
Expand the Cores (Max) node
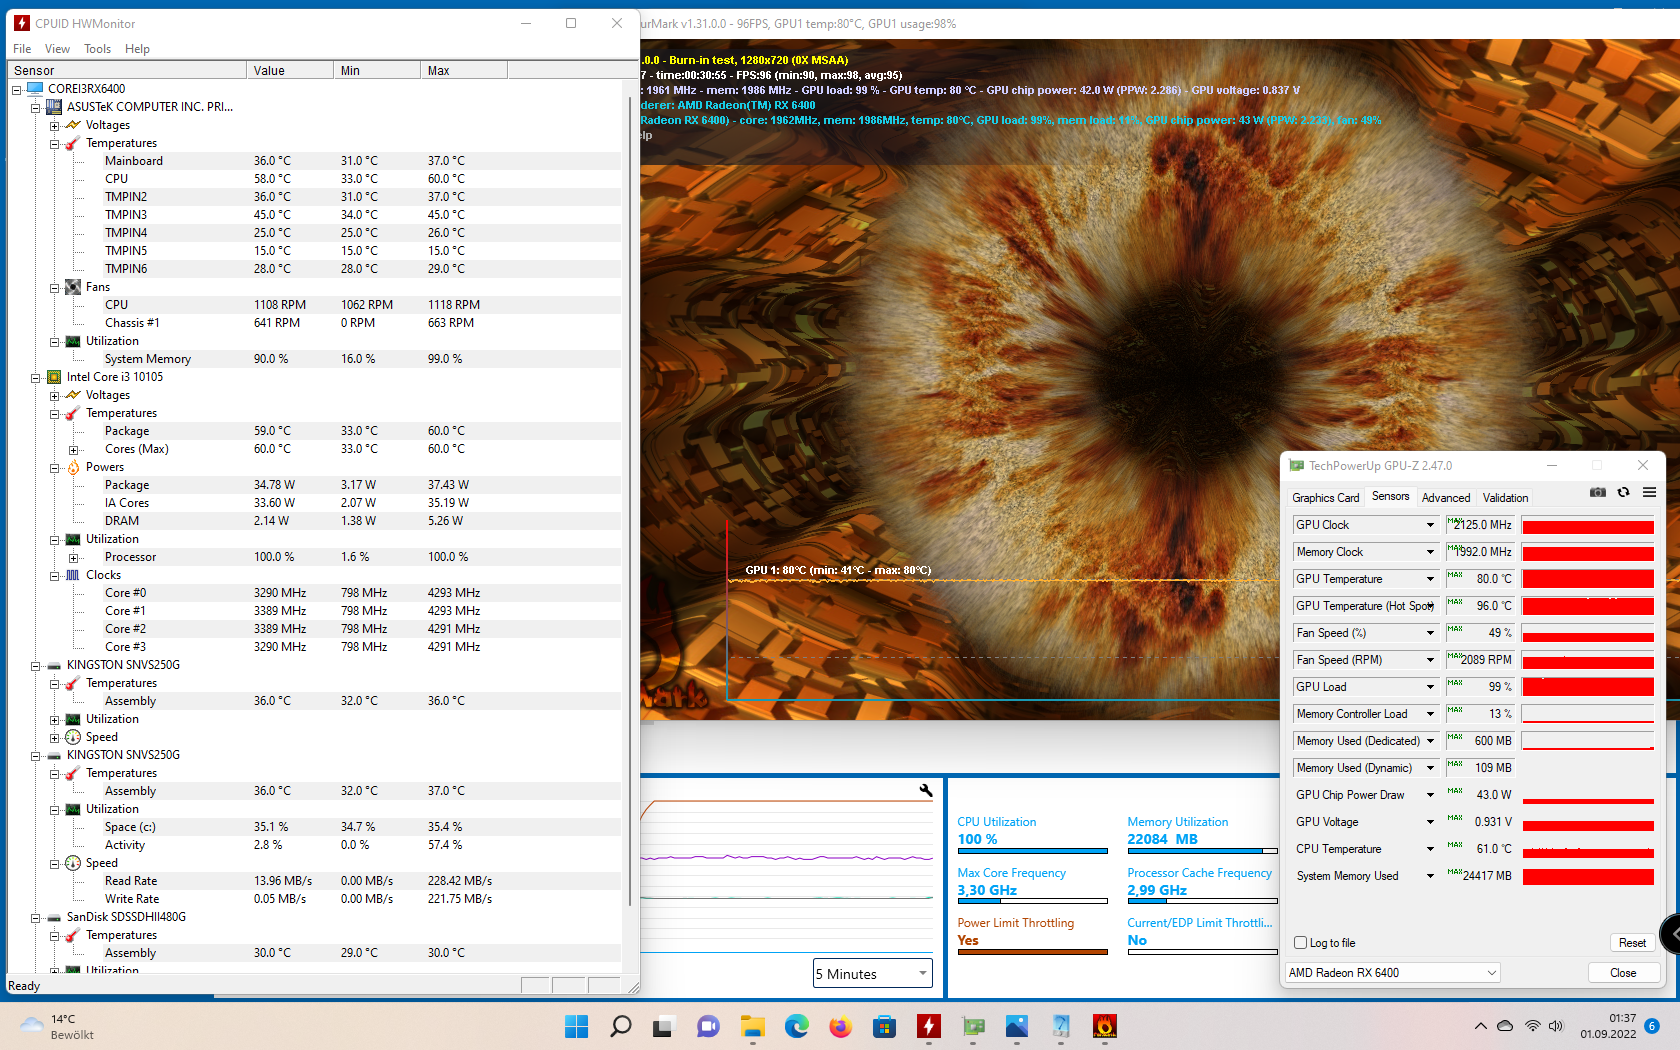(73, 450)
